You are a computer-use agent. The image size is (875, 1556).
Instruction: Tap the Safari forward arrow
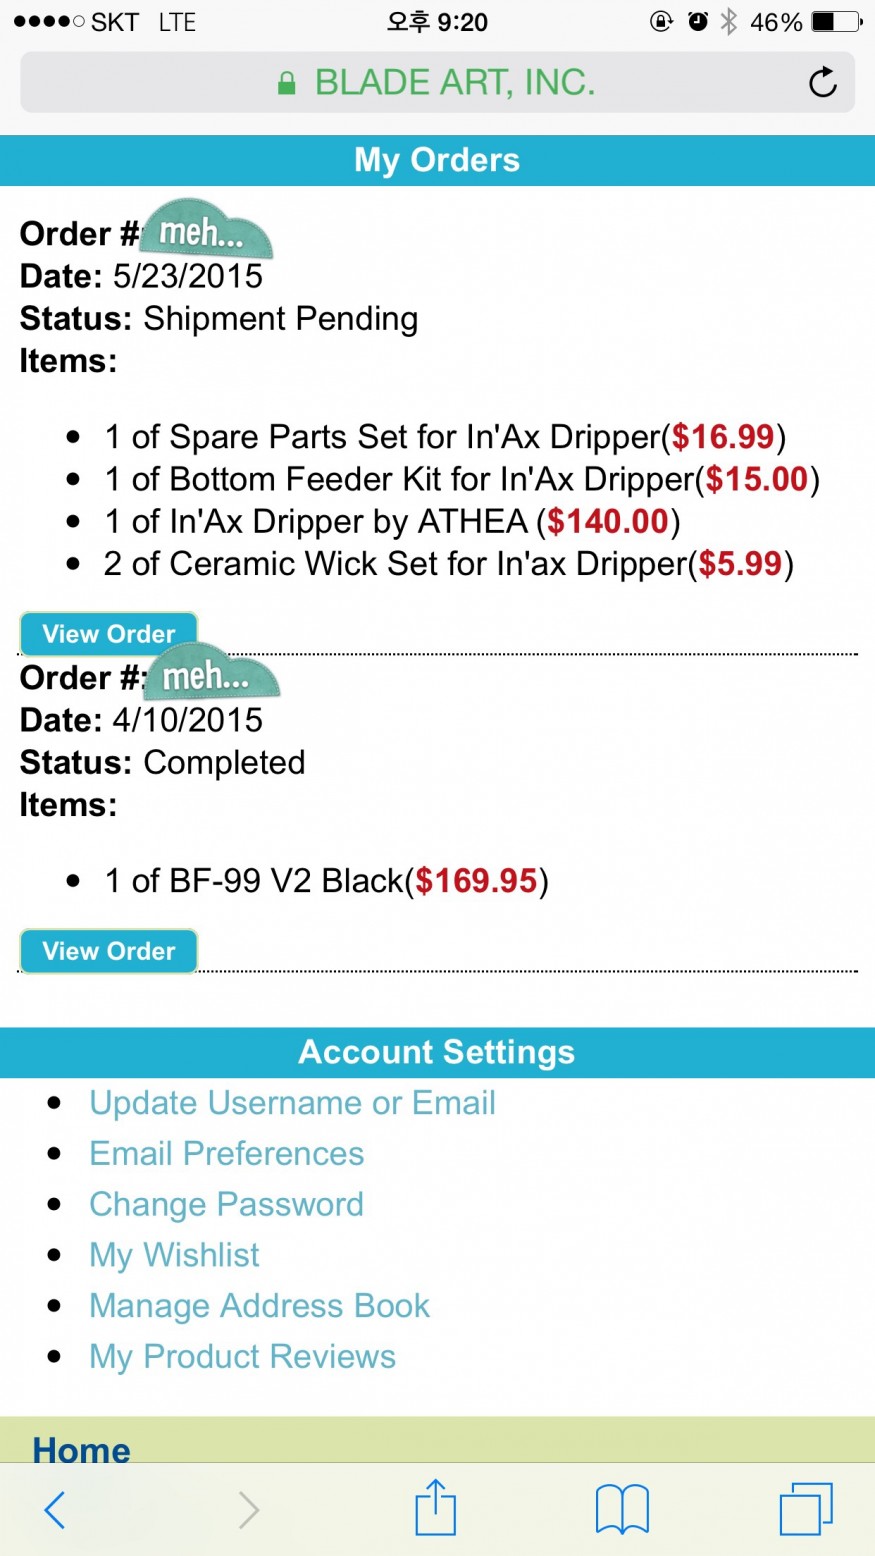[248, 1509]
